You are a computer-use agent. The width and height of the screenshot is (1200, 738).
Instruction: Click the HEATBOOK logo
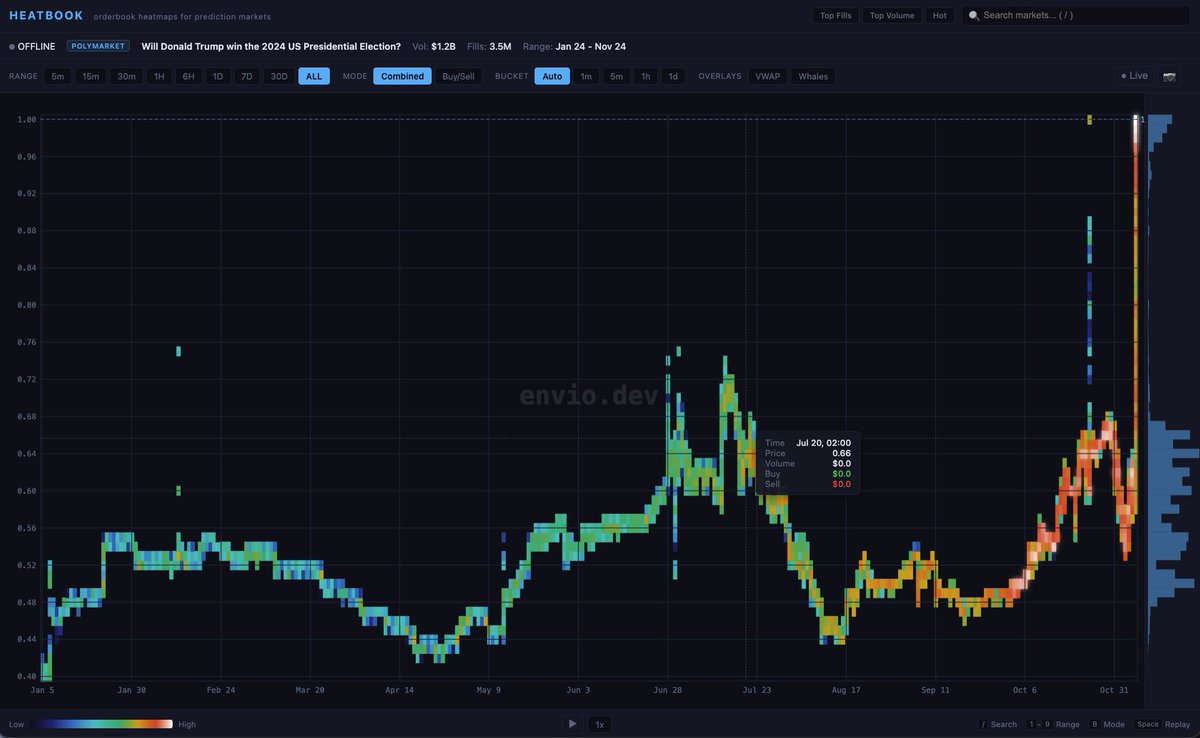point(45,16)
